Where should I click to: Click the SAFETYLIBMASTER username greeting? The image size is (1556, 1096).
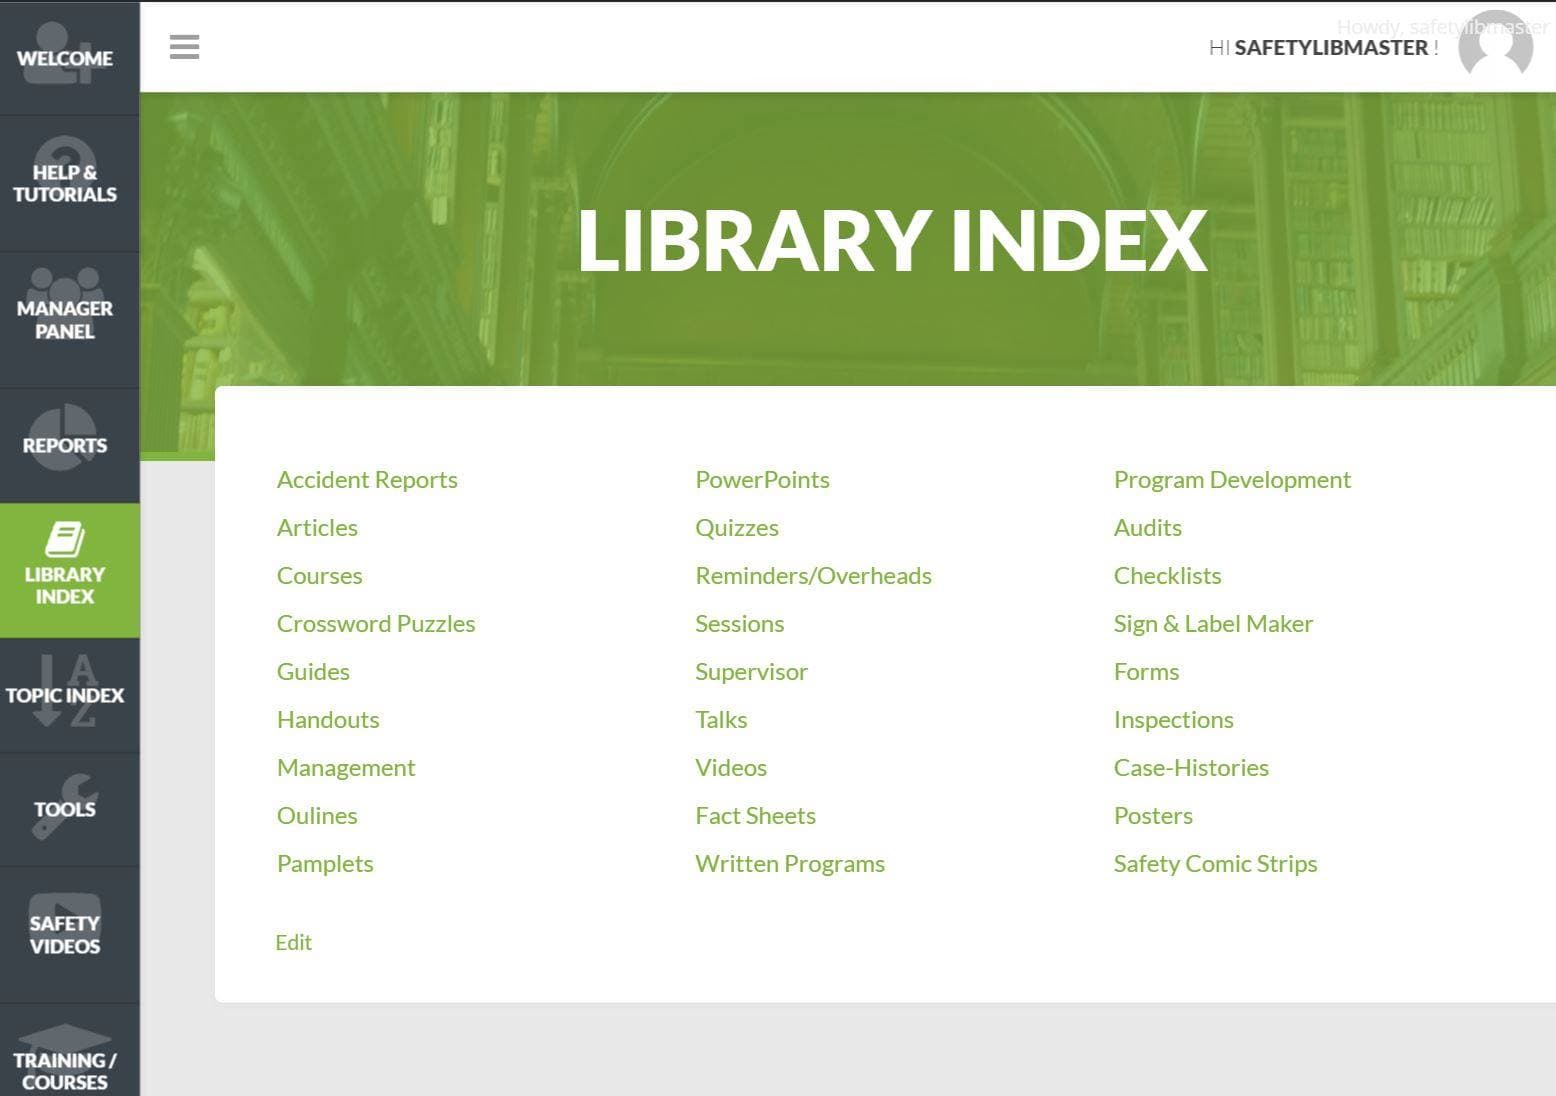click(1333, 46)
